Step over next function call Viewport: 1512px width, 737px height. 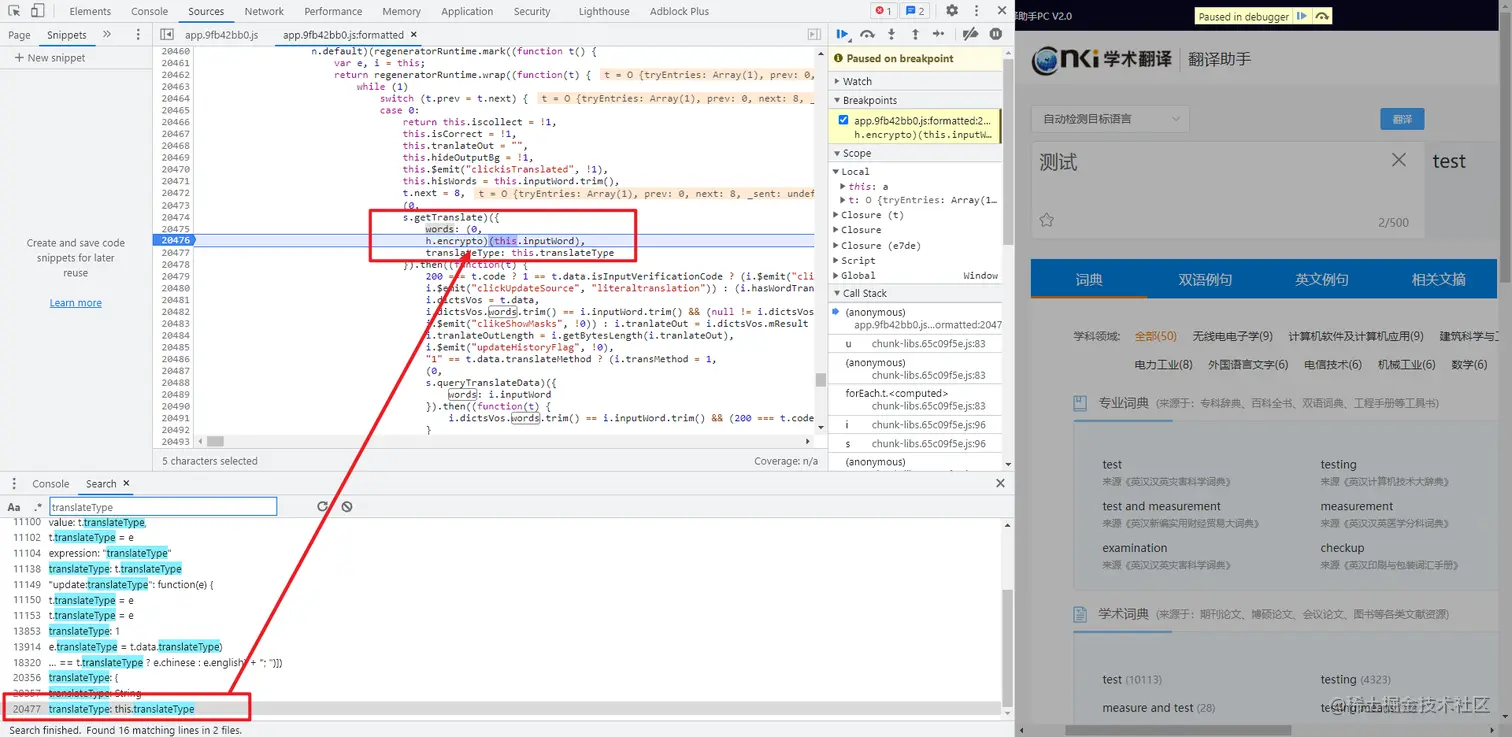867,34
